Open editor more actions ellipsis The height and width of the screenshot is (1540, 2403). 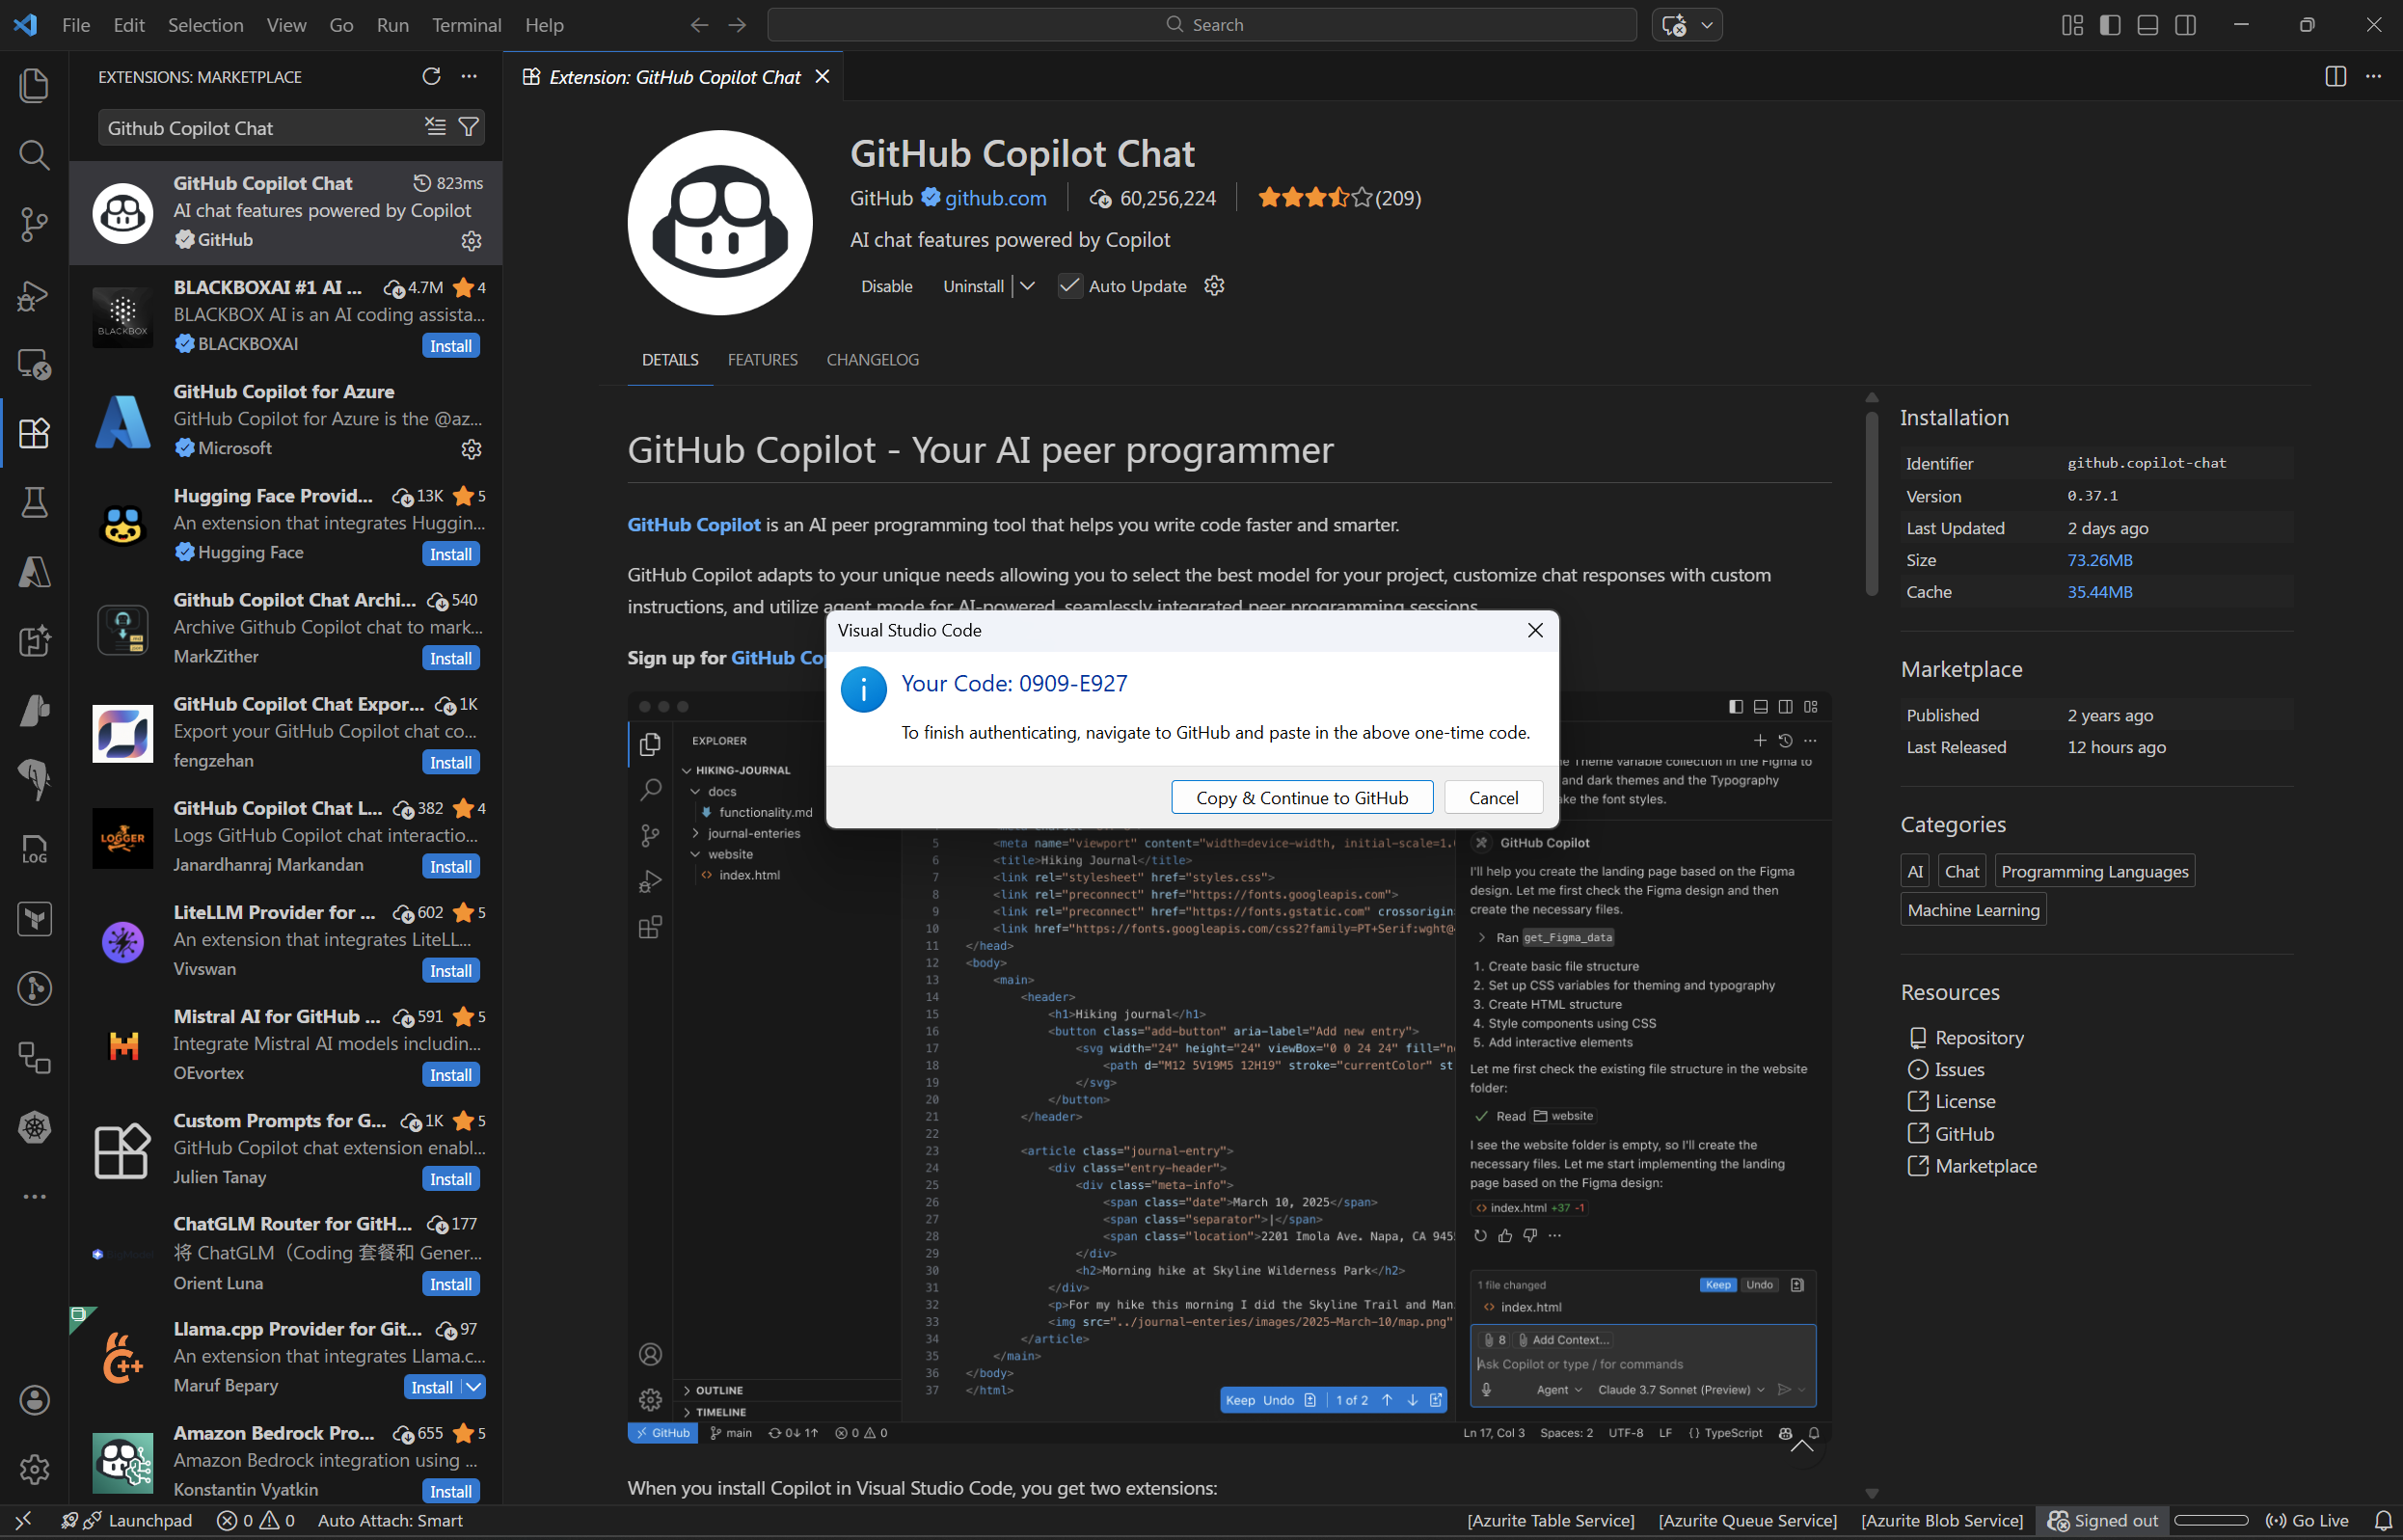pos(2373,76)
